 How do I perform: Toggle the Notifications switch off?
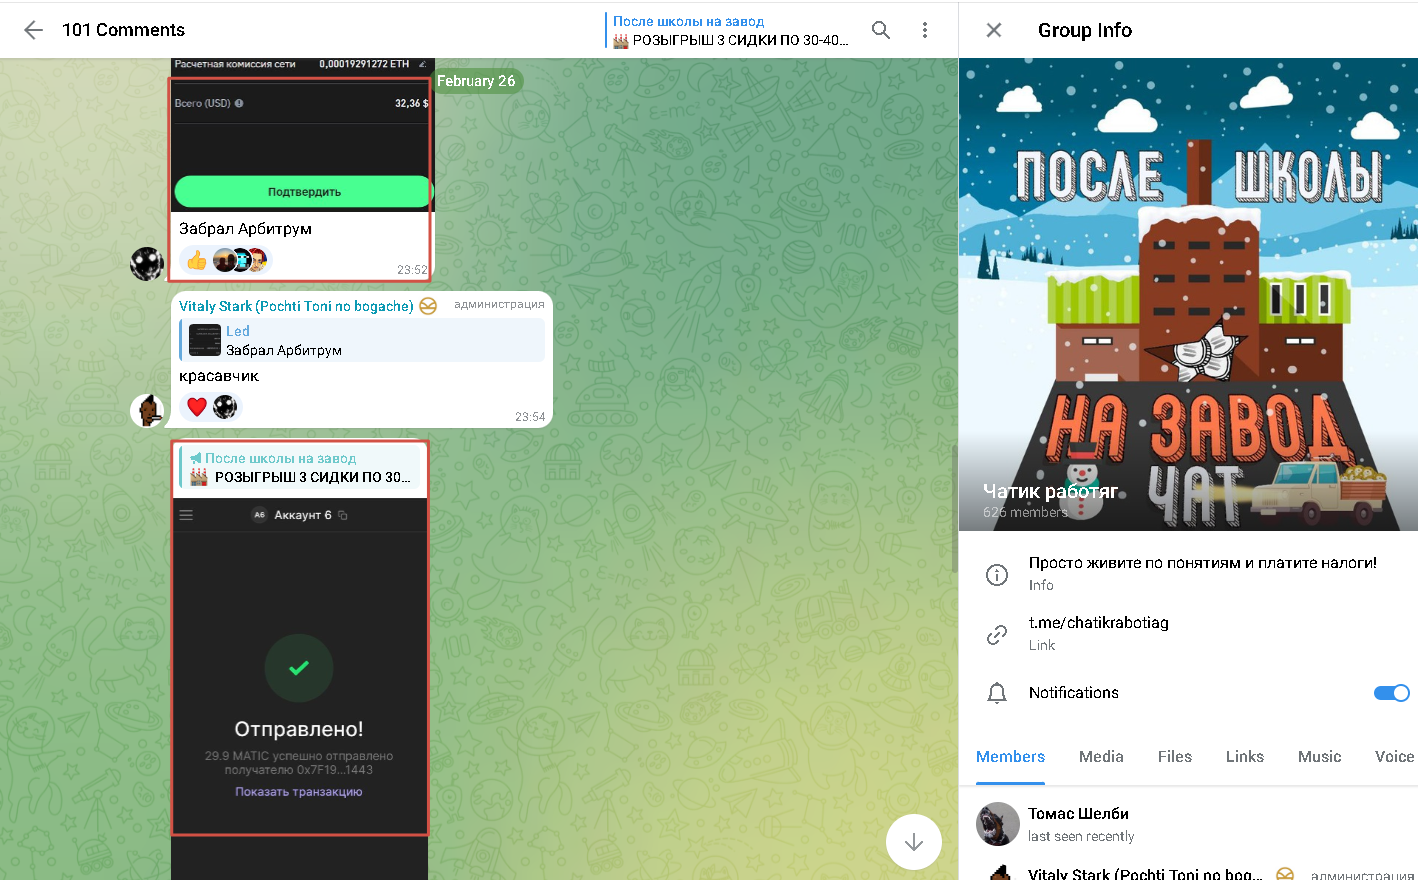(x=1391, y=693)
